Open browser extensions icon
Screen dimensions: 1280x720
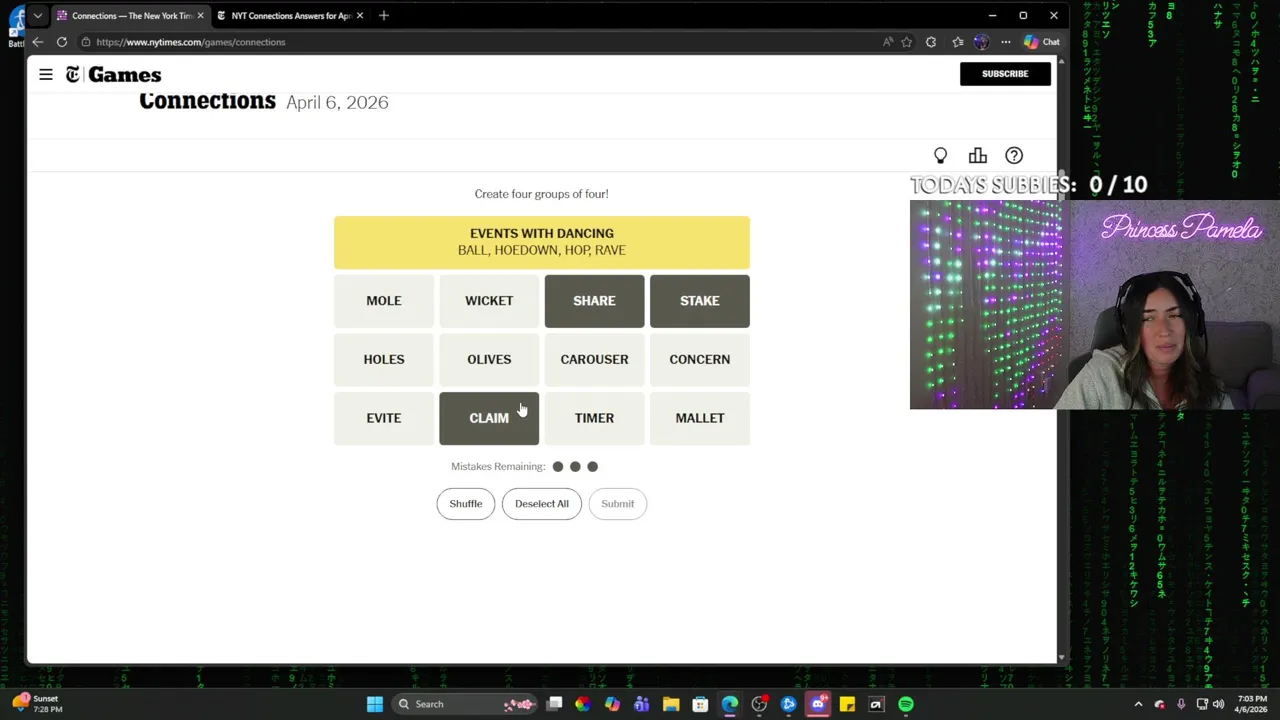coord(931,42)
